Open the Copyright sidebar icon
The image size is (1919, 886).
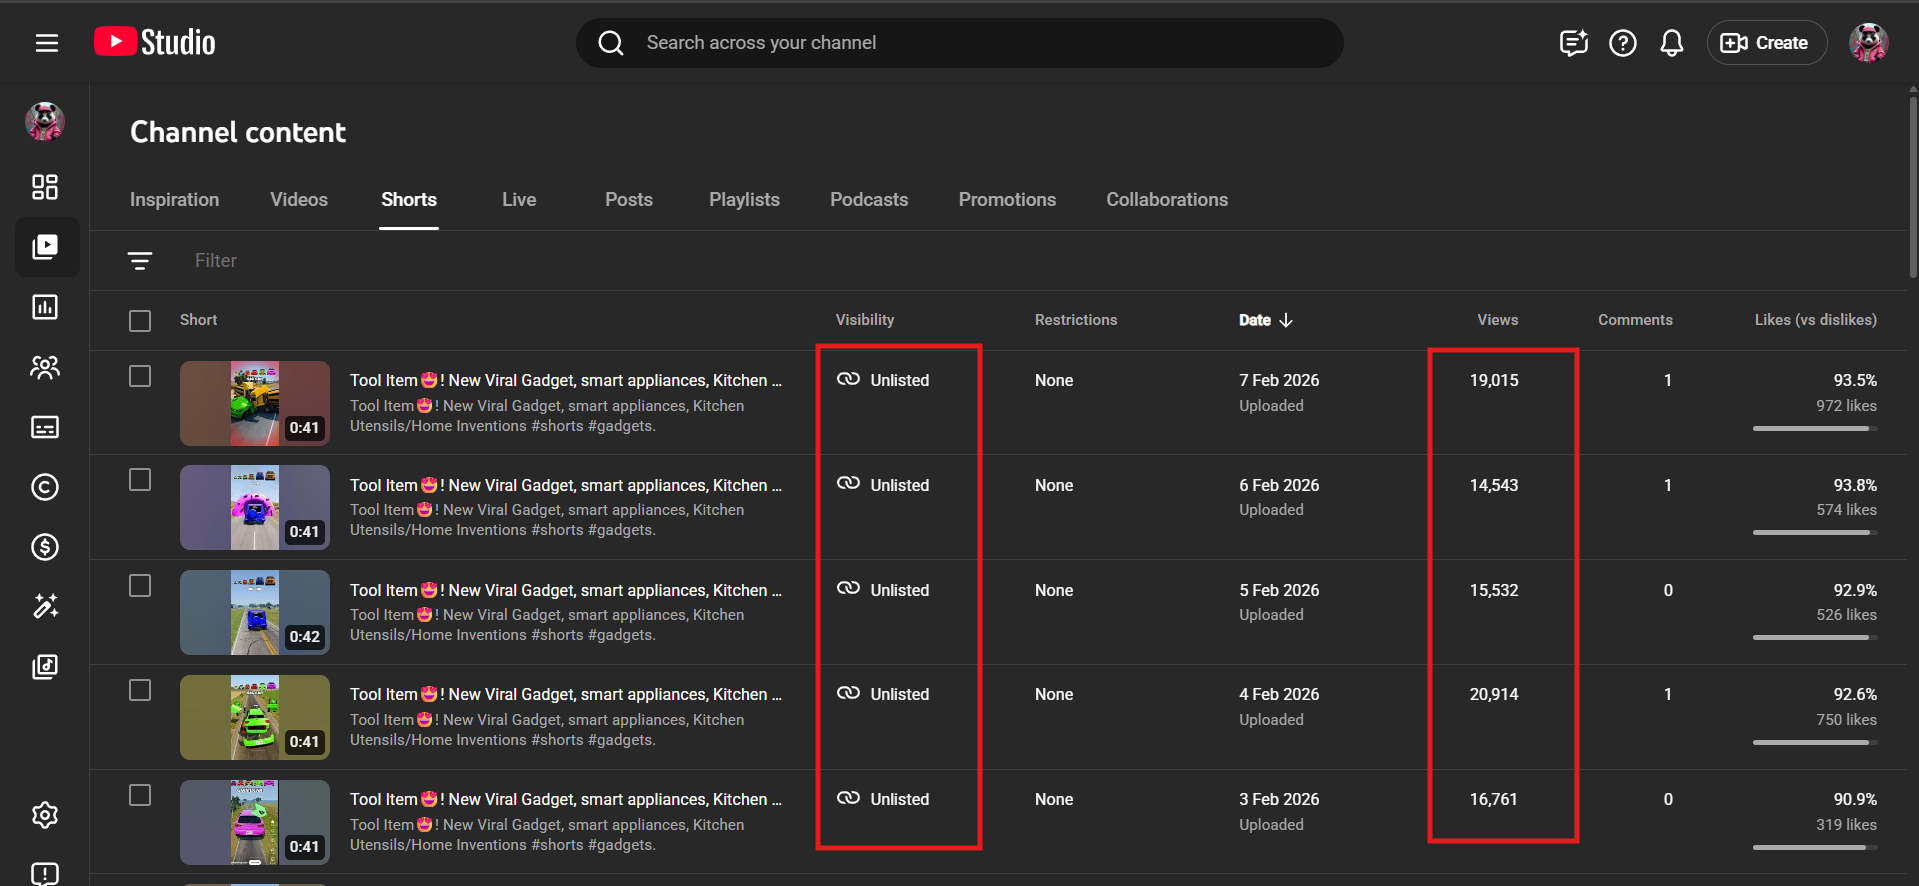pos(45,487)
